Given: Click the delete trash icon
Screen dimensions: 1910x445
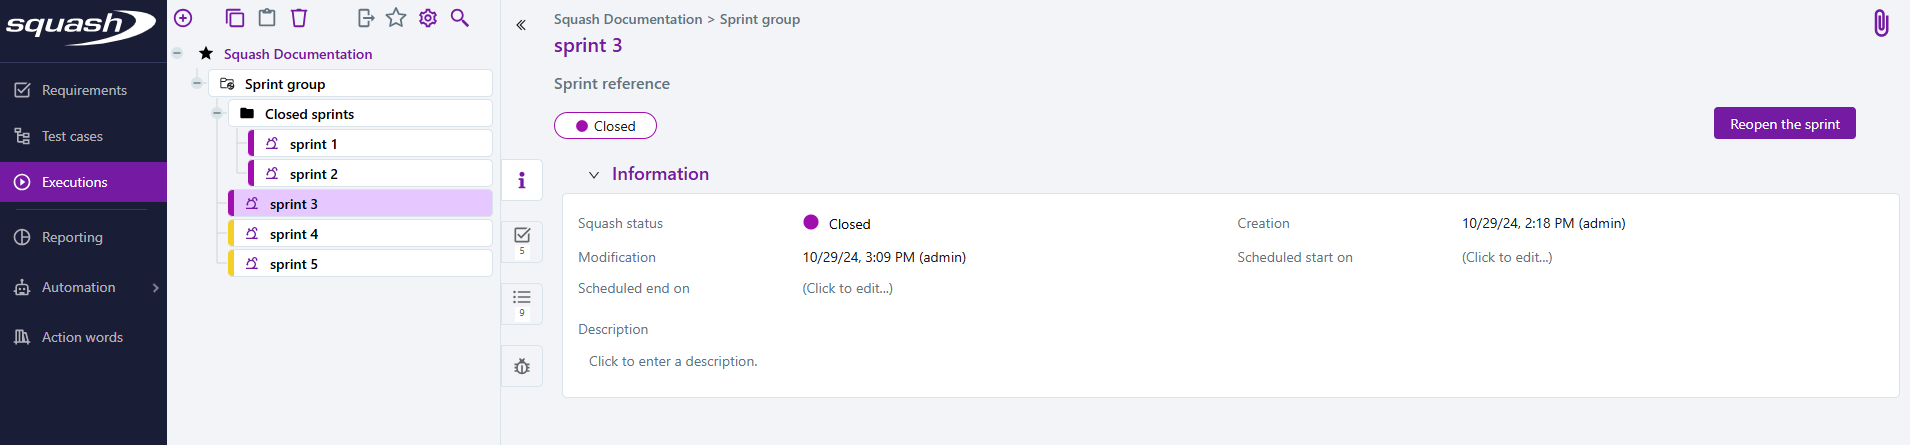Looking at the screenshot, I should click(x=299, y=18).
